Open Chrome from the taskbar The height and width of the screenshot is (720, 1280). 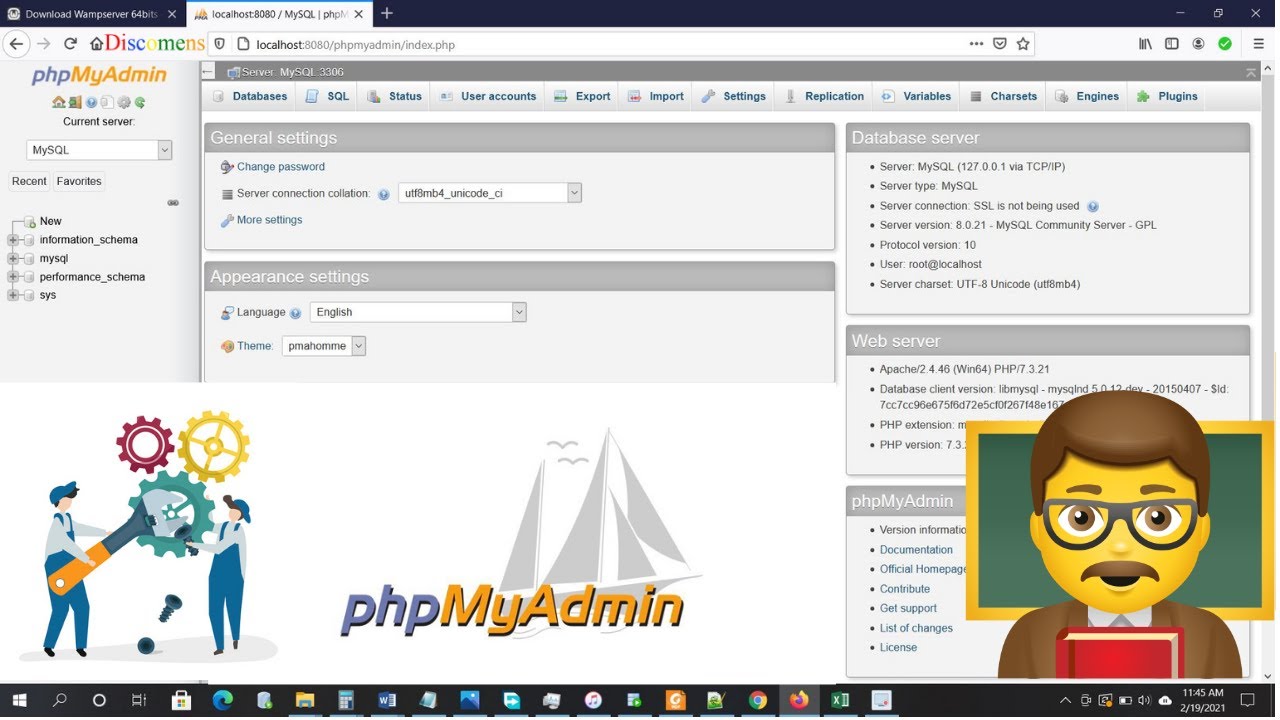(x=757, y=700)
